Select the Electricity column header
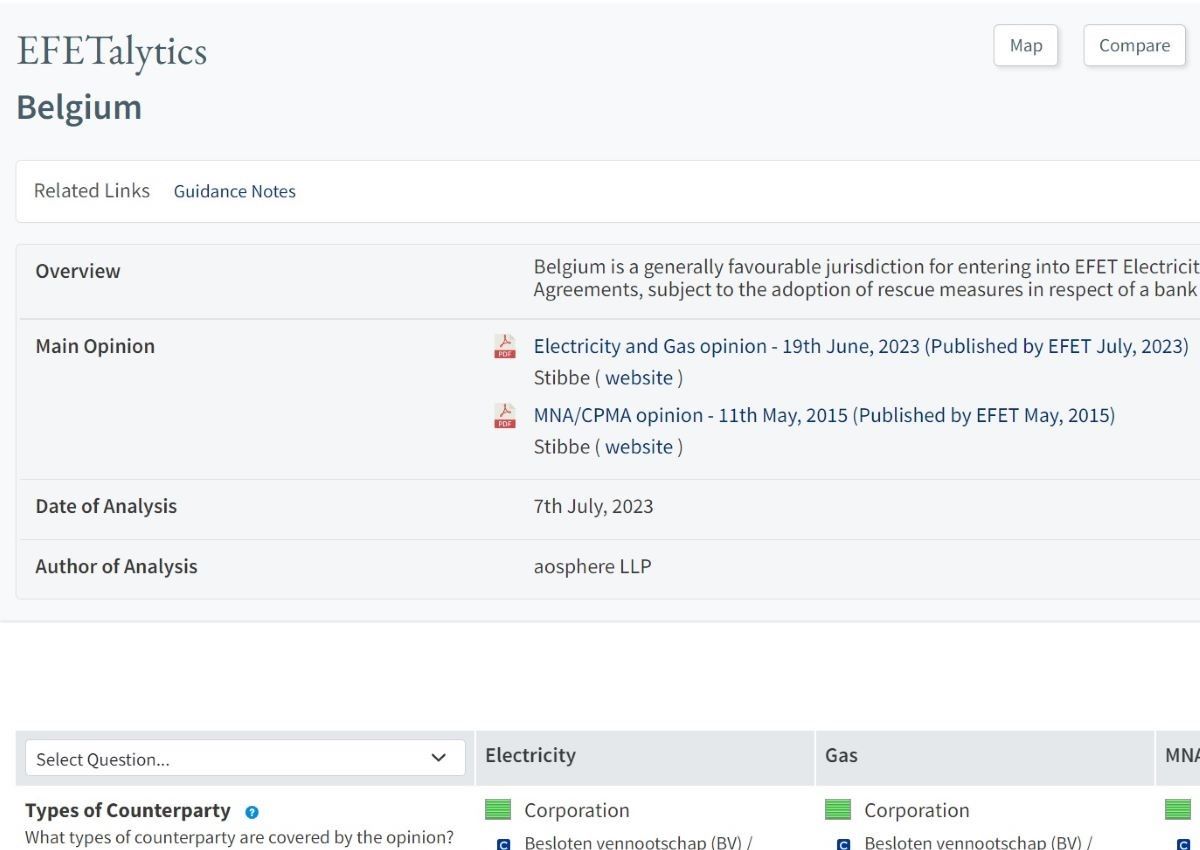The width and height of the screenshot is (1200, 850). (530, 755)
